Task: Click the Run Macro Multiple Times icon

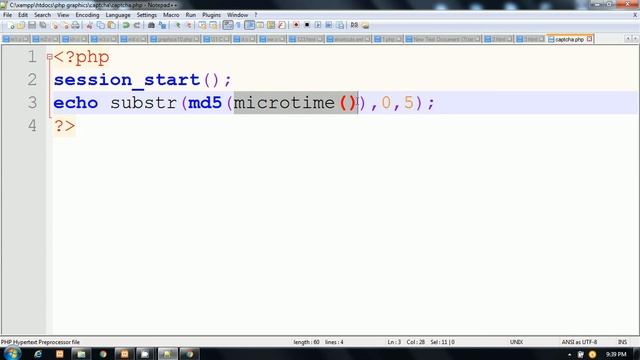Action: pyautogui.click(x=329, y=25)
